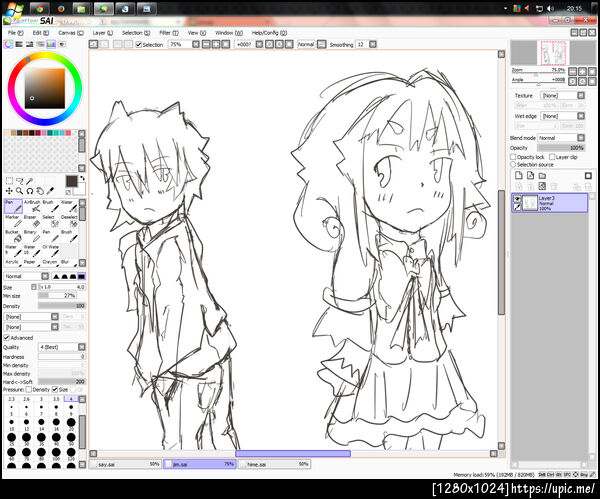Select the Zoom magnifier tool

tap(20, 191)
